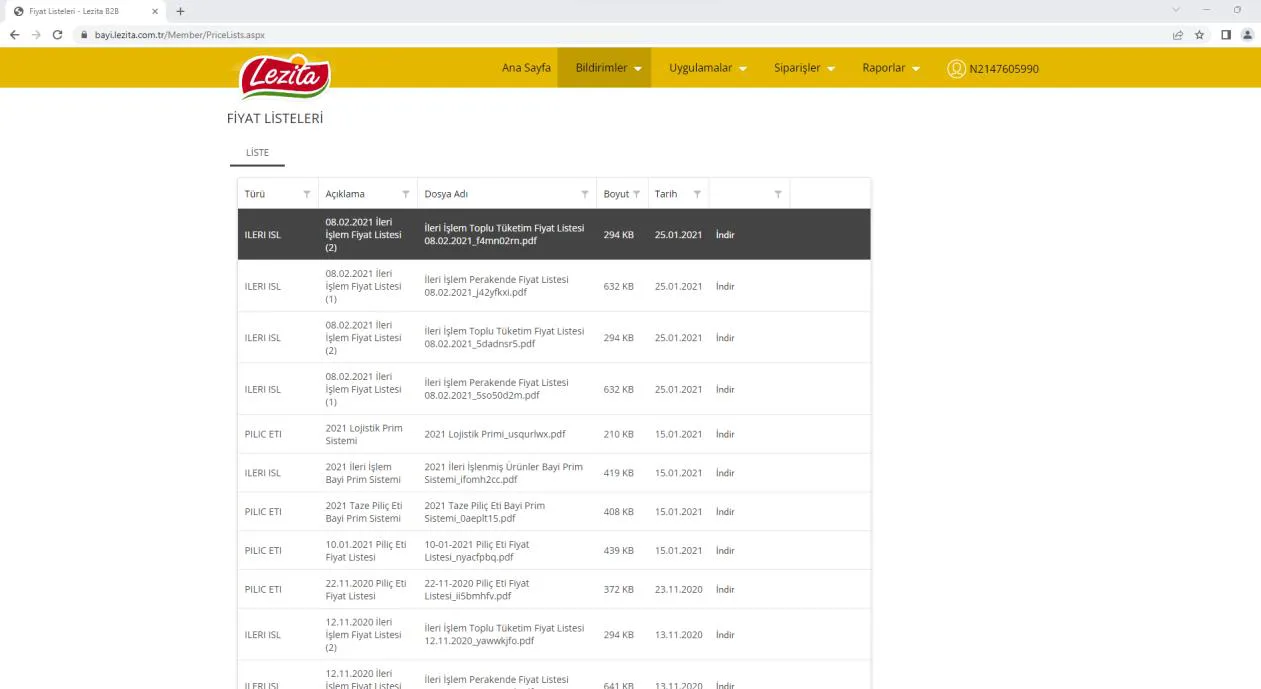
Task: Select the 210 KB size cell
Action: pyautogui.click(x=619, y=434)
